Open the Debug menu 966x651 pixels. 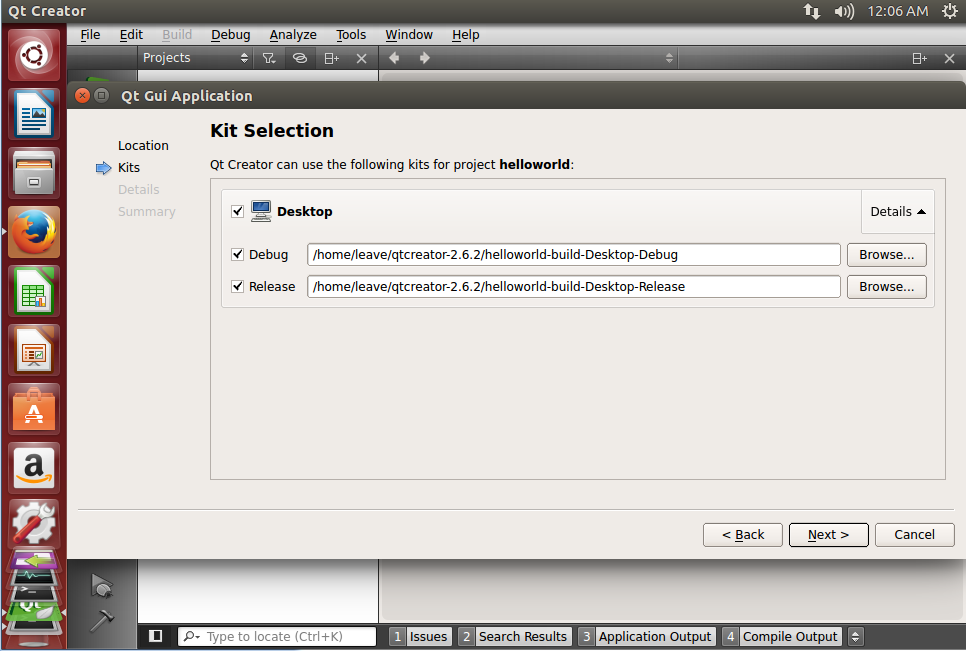[x=230, y=35]
